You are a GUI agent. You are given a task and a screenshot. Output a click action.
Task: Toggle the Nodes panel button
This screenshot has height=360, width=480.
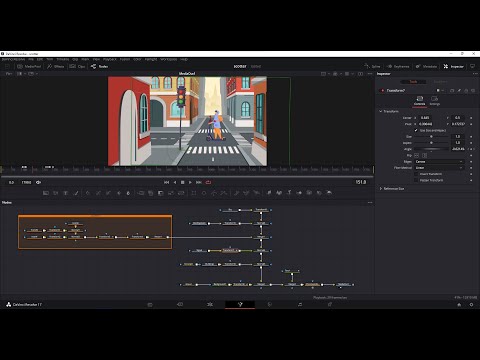click(x=99, y=66)
